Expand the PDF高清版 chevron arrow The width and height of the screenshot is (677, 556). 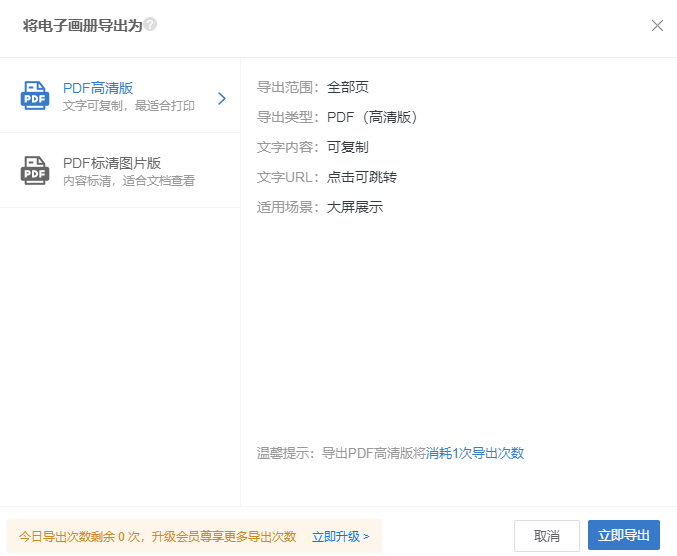(x=222, y=98)
